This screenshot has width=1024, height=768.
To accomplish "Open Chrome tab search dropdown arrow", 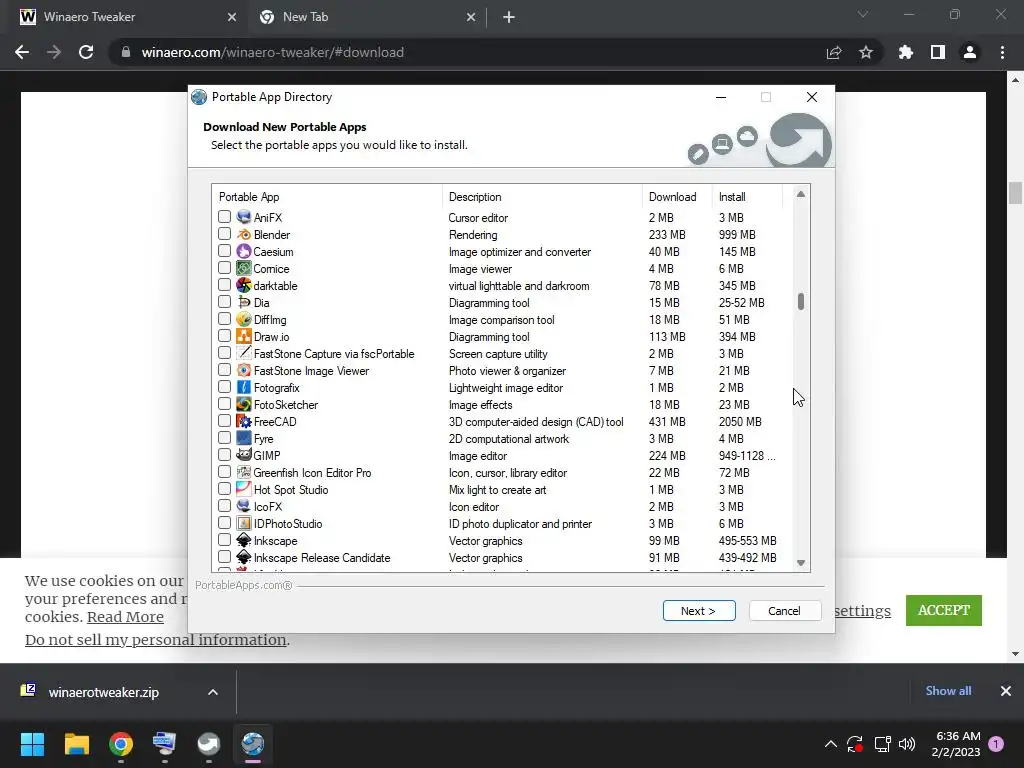I will [x=863, y=14].
